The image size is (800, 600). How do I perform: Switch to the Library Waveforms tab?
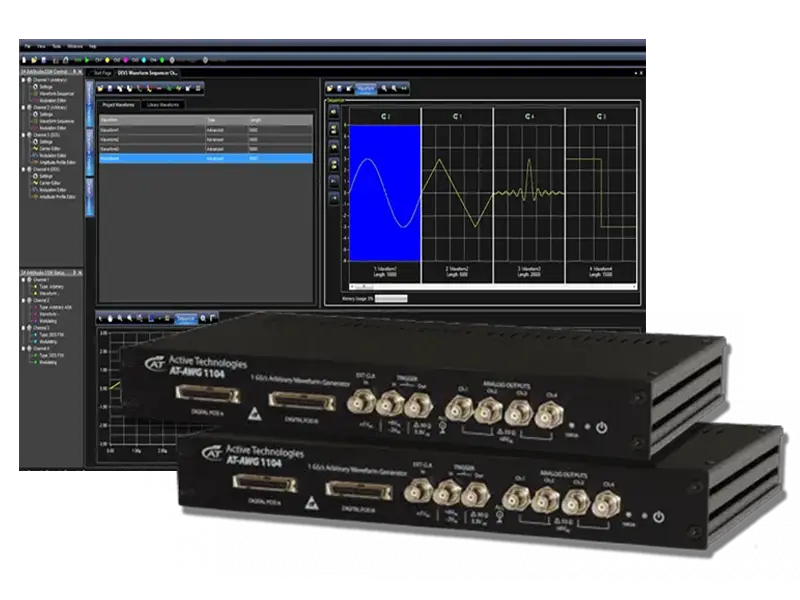click(x=162, y=105)
